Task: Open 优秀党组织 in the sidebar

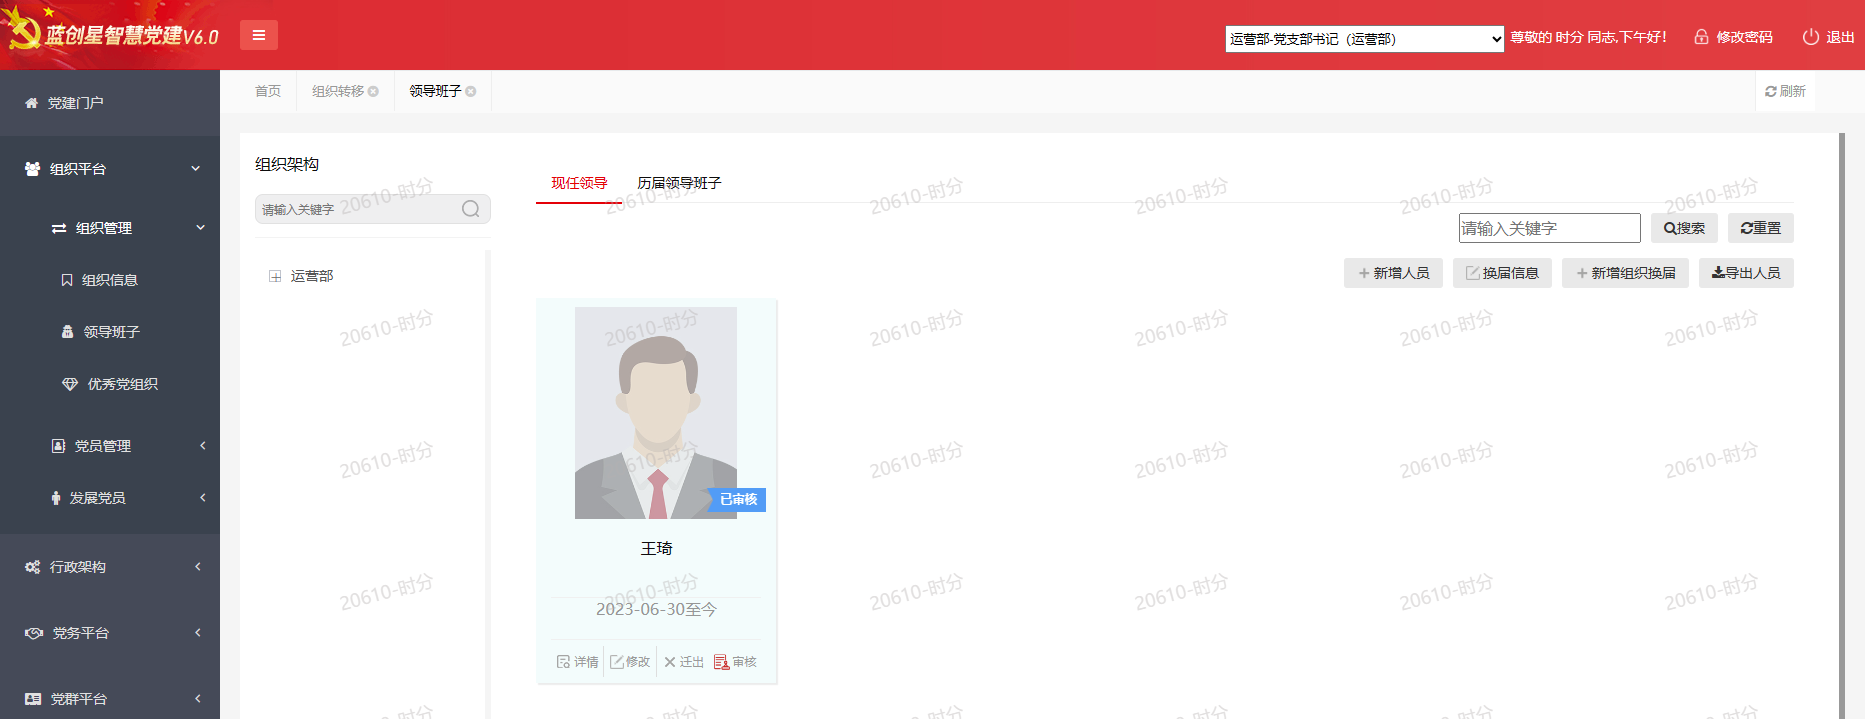Action: point(122,384)
